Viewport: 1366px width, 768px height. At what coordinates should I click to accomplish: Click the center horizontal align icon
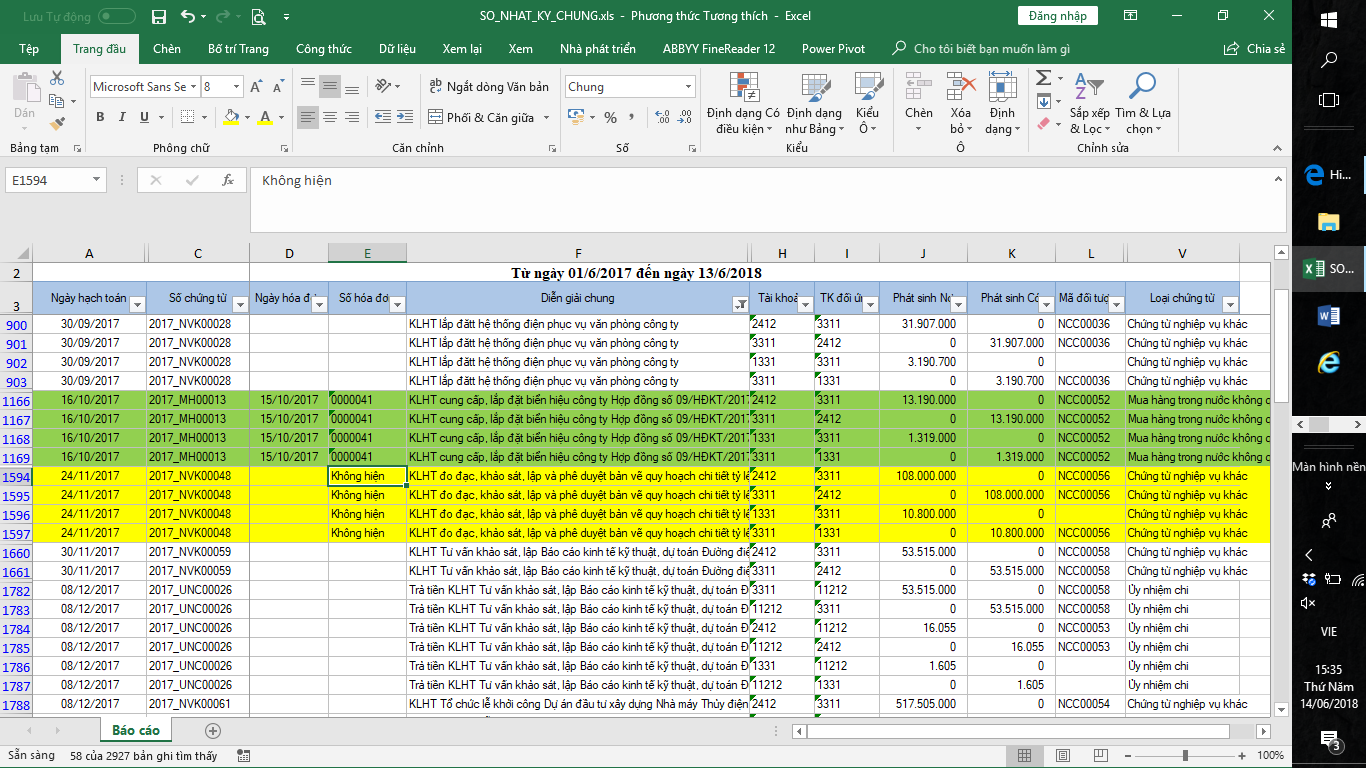330,117
